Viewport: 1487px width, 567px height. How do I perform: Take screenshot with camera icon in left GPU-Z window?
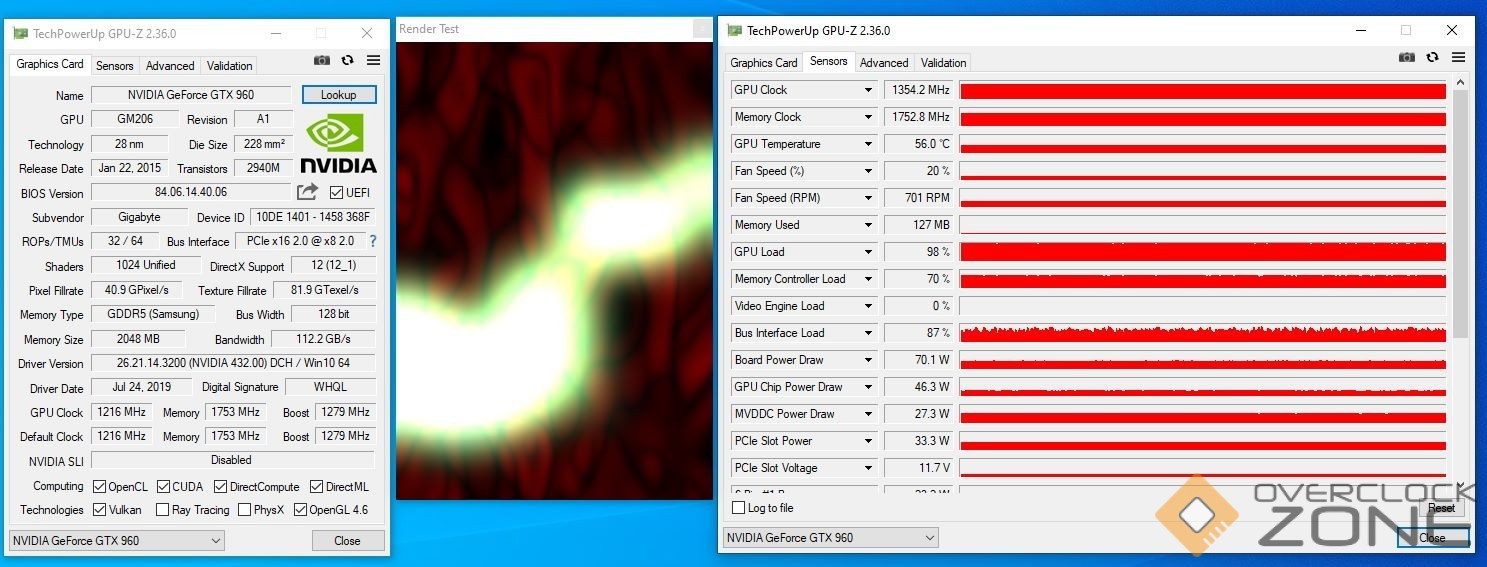pos(321,61)
